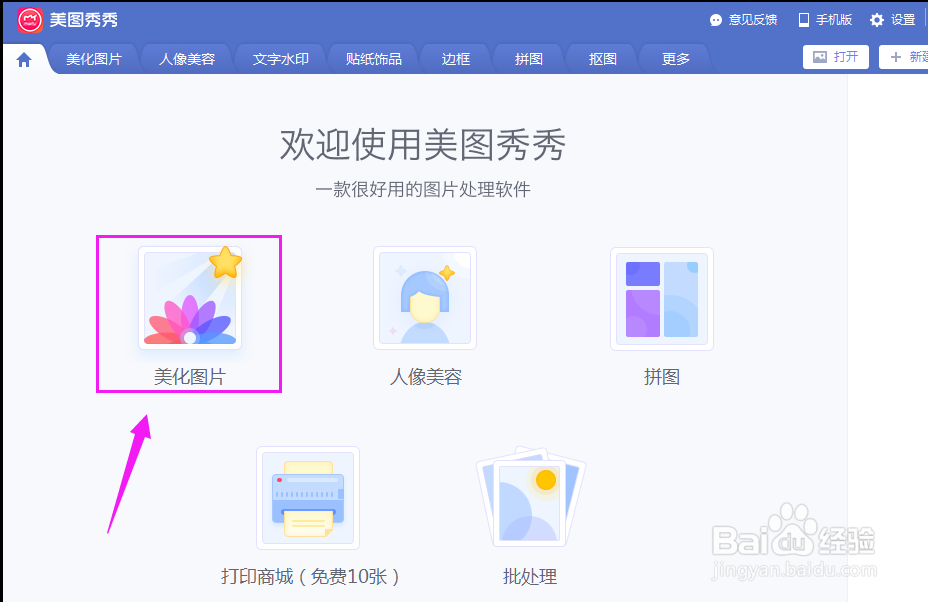Click the 打开 button
Screen dimensions: 928x602
pyautogui.click(x=836, y=57)
